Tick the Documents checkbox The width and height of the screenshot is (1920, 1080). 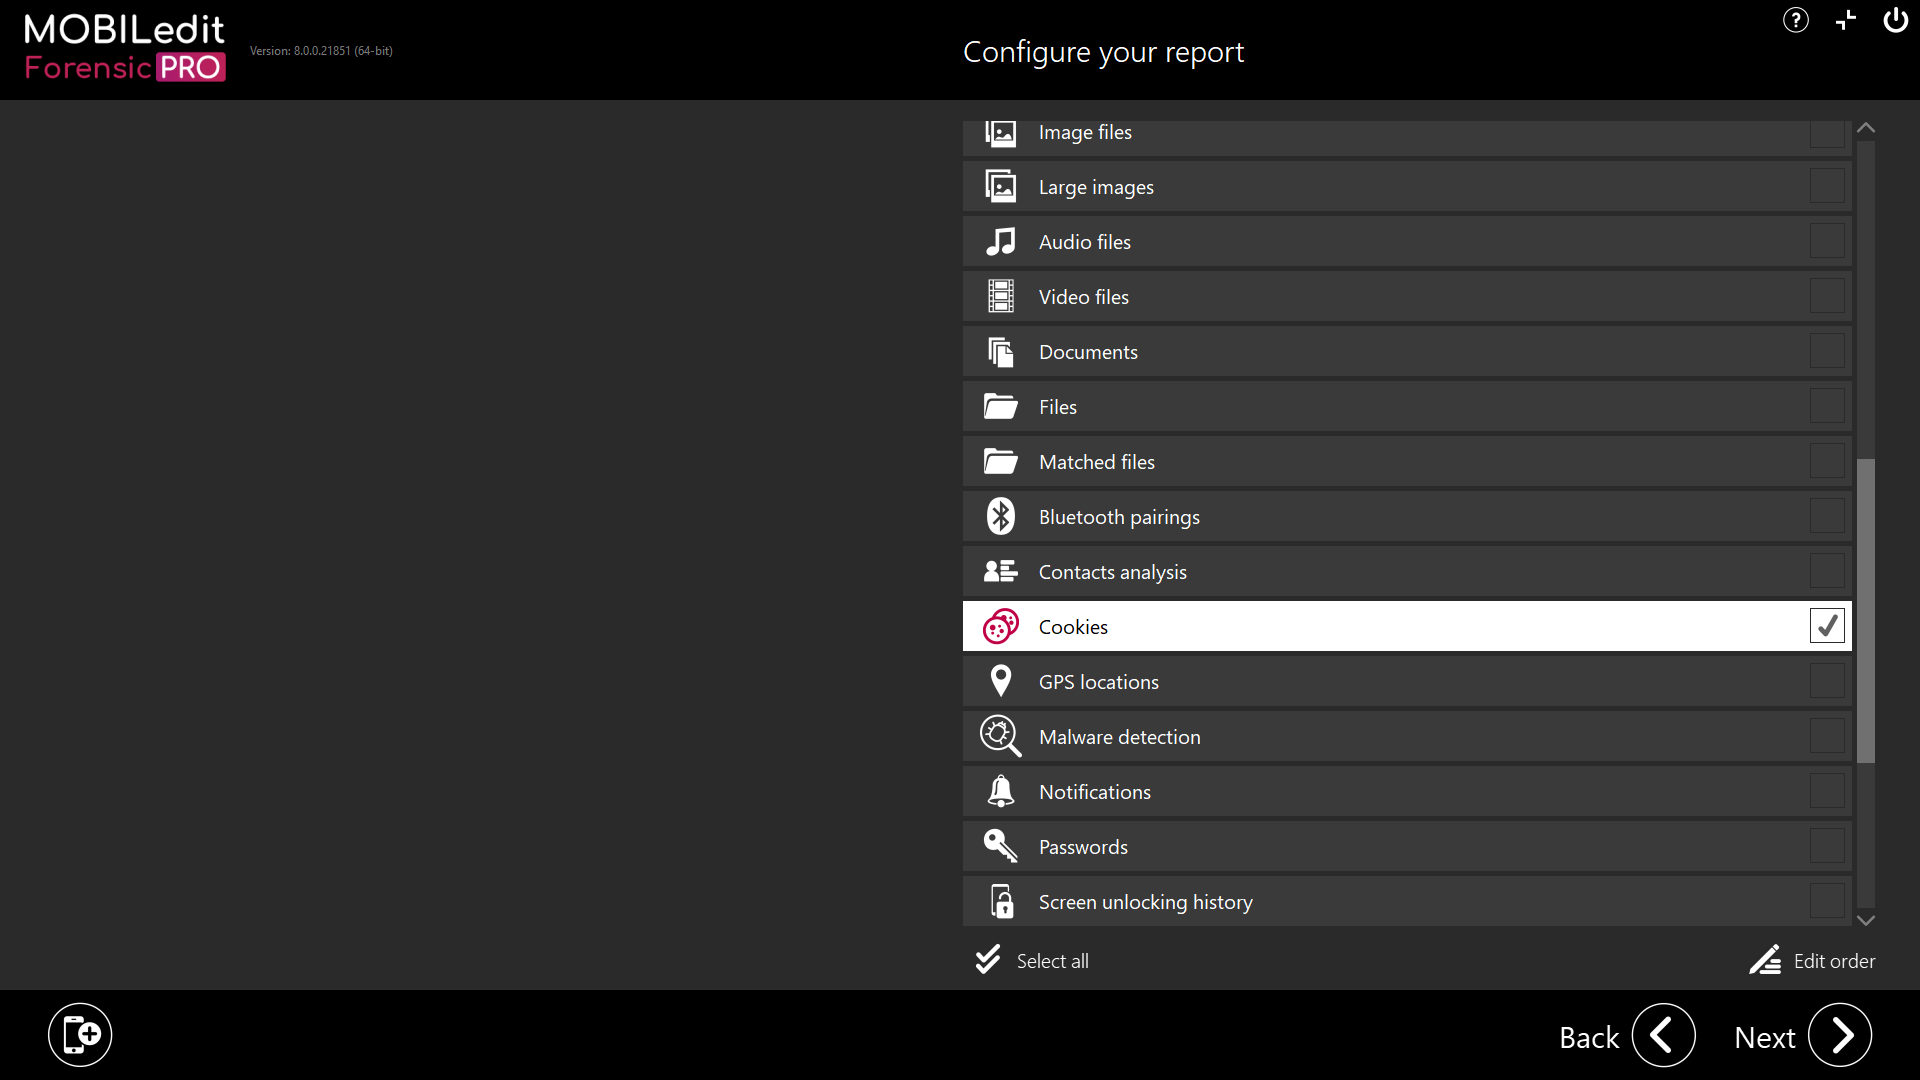tap(1826, 351)
